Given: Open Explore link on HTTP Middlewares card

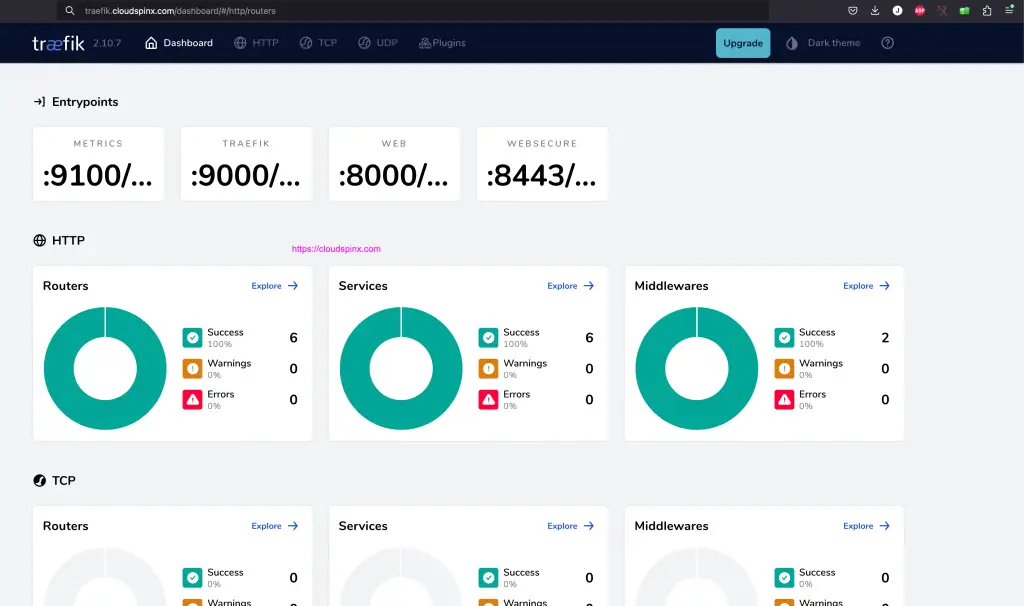Looking at the screenshot, I should (x=864, y=286).
